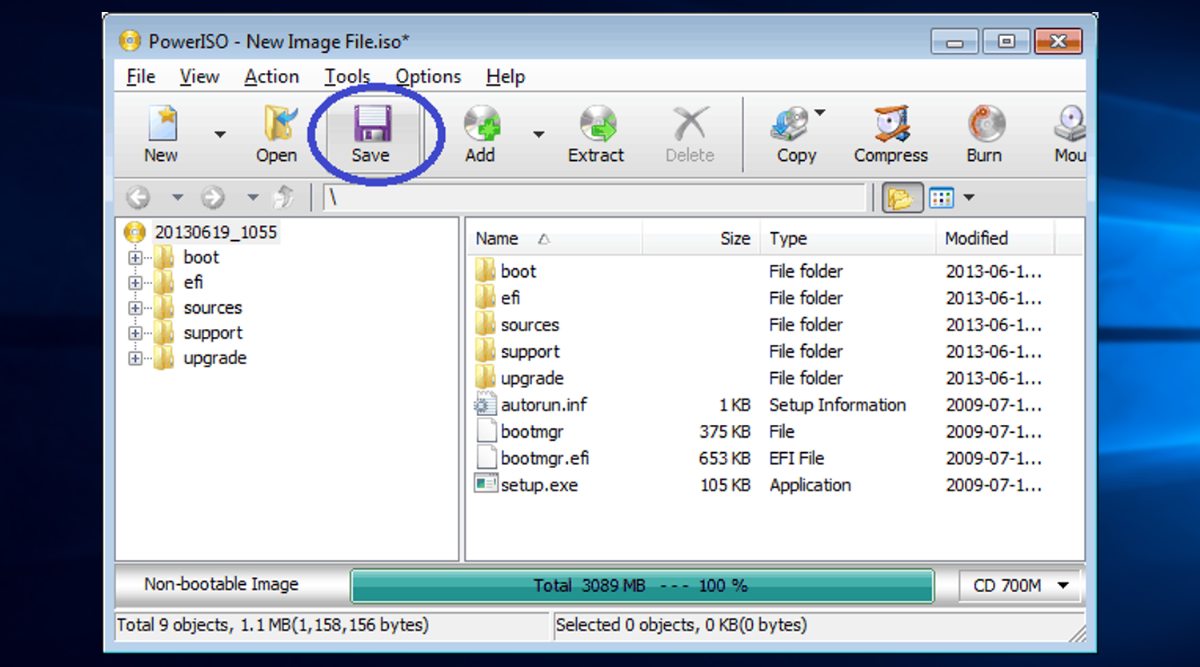The image size is (1200, 667).
Task: Click the New image toolbar icon
Action: (161, 134)
